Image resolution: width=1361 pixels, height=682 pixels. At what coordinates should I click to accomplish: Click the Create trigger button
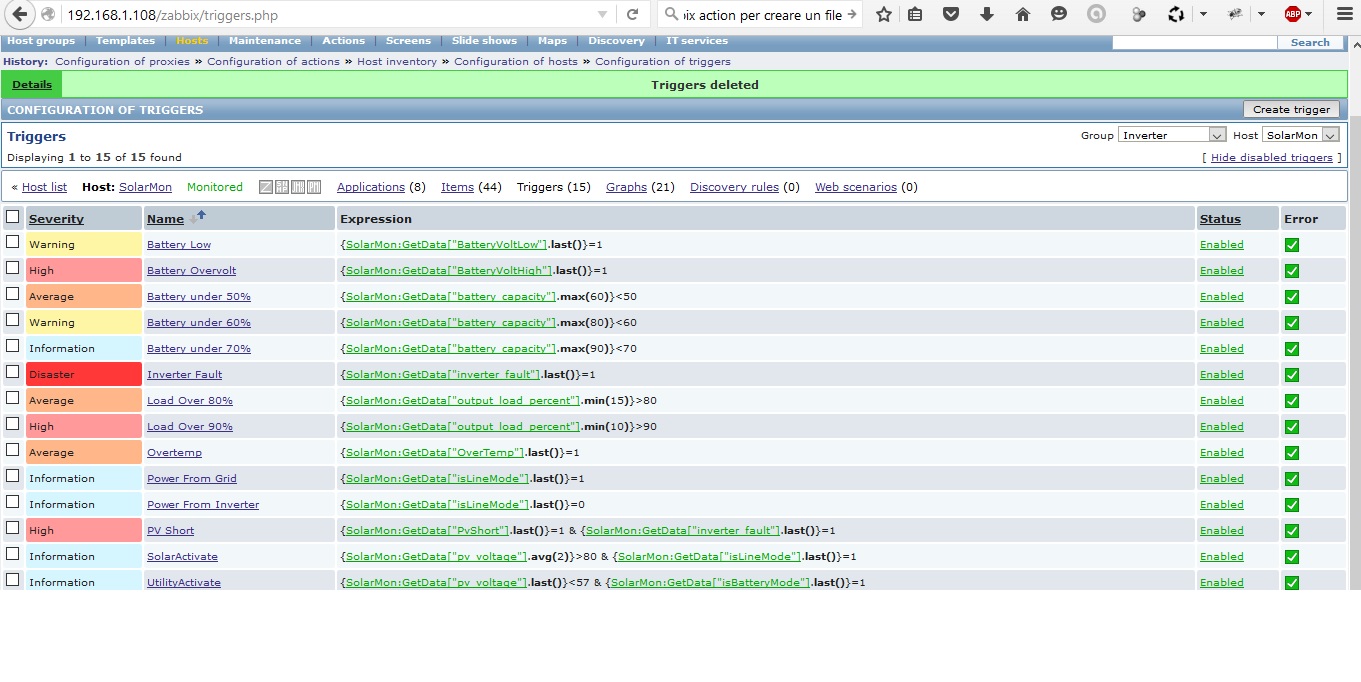[x=1291, y=110]
